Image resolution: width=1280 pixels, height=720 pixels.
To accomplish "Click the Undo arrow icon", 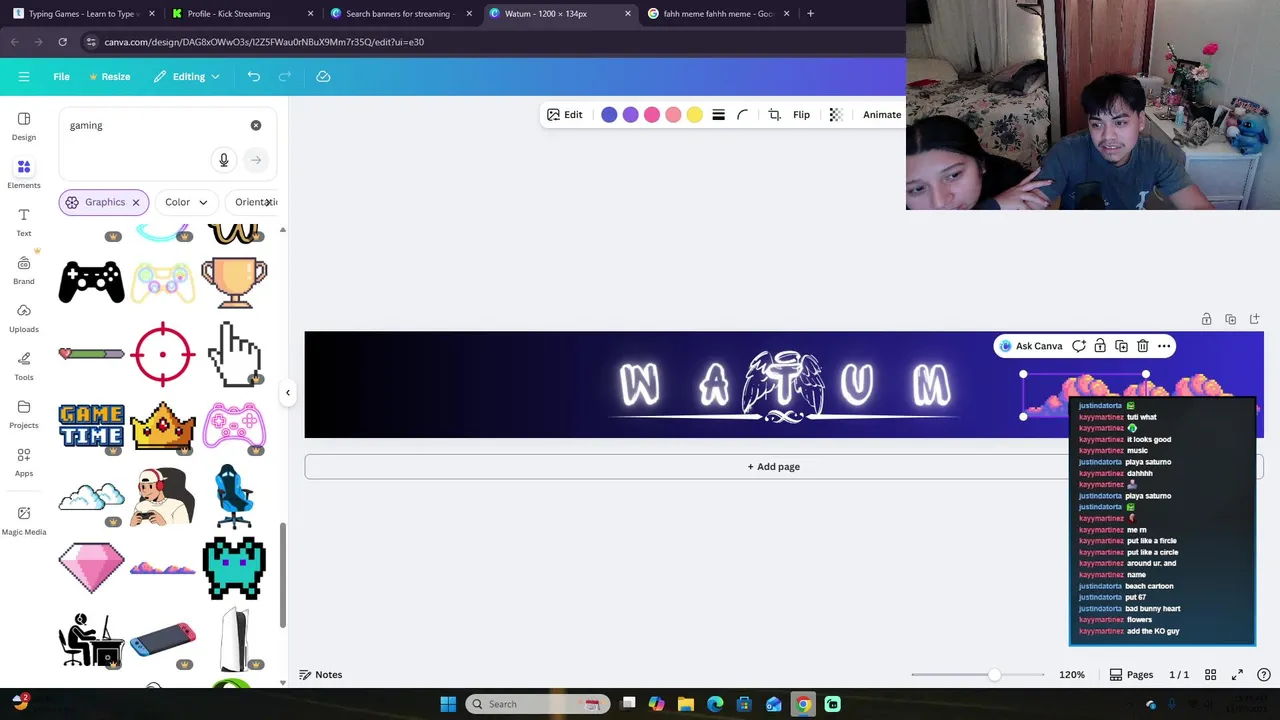I will point(254,76).
